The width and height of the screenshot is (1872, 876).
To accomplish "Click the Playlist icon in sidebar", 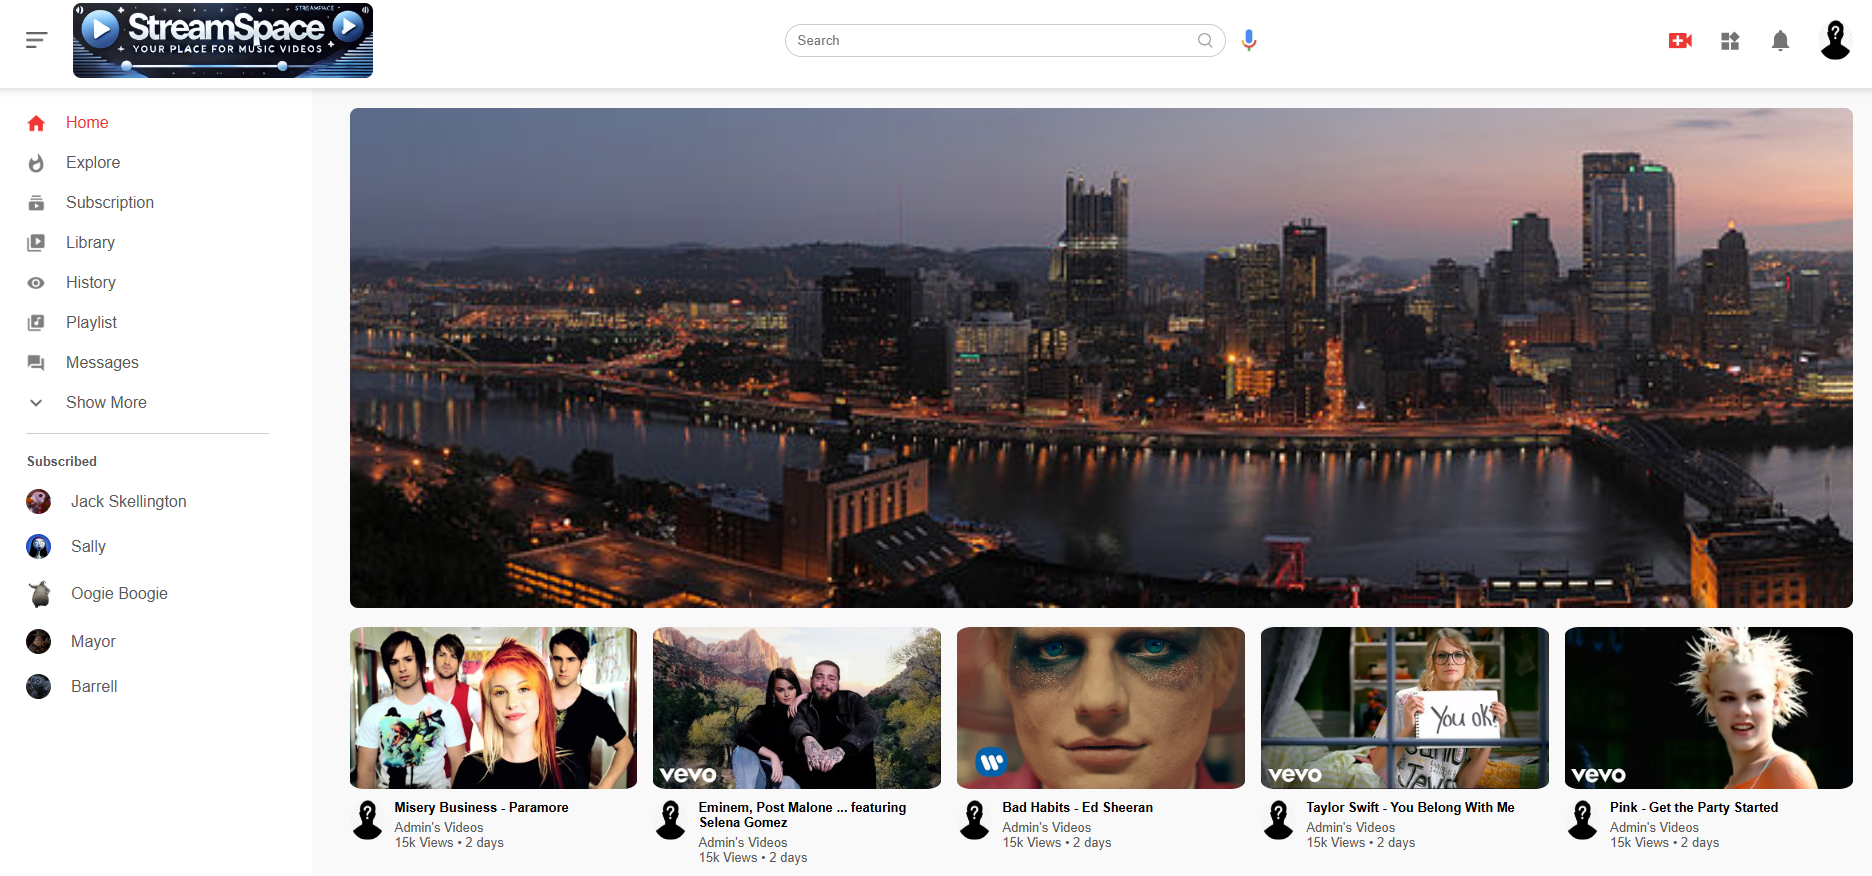I will pos(36,323).
